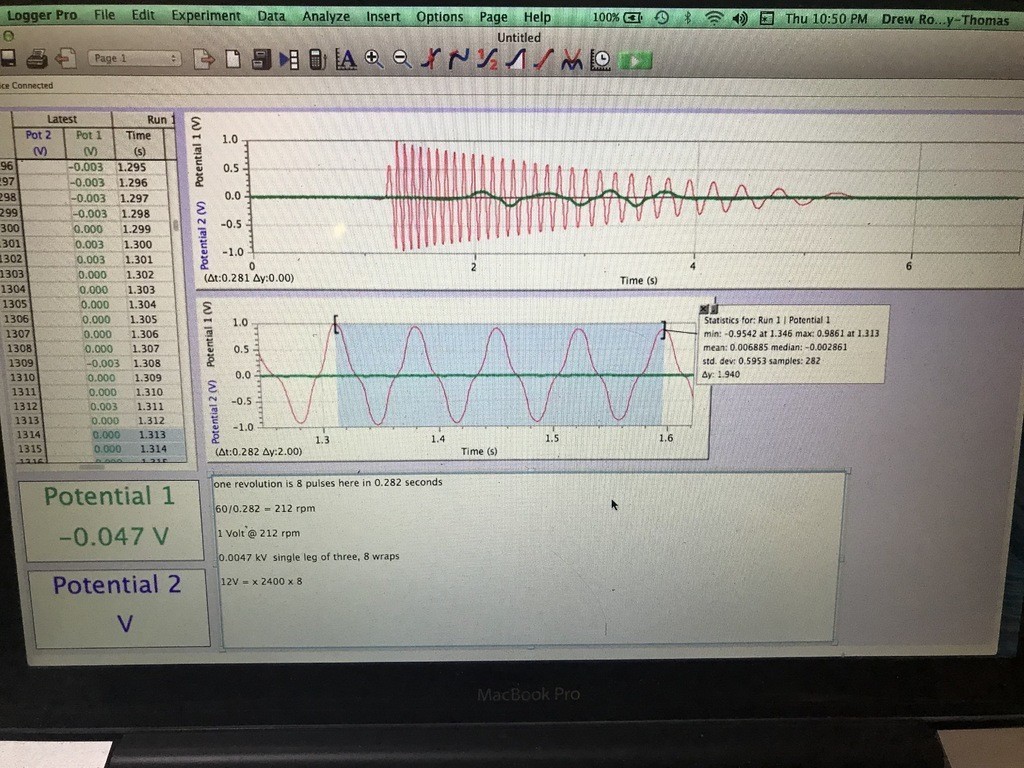
Task: Open the Experiment menu
Action: pyautogui.click(x=206, y=16)
